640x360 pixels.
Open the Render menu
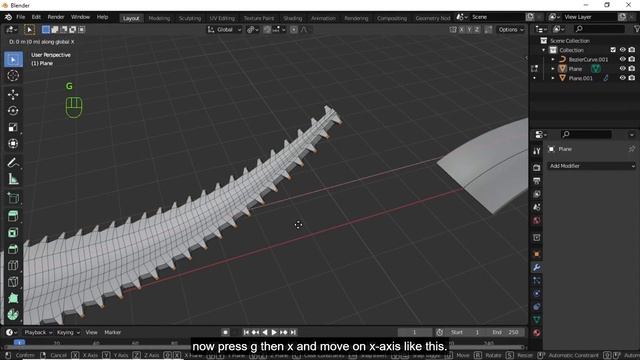[x=56, y=17]
